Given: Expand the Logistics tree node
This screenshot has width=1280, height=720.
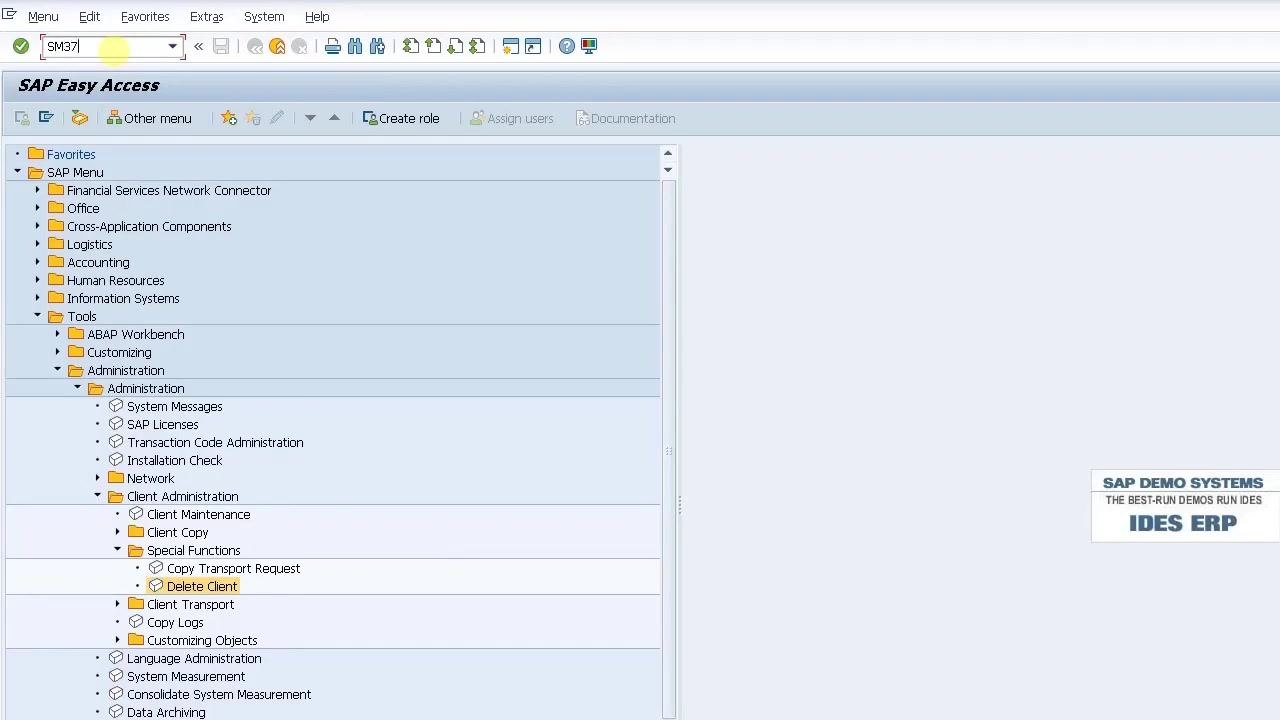Looking at the screenshot, I should point(37,244).
